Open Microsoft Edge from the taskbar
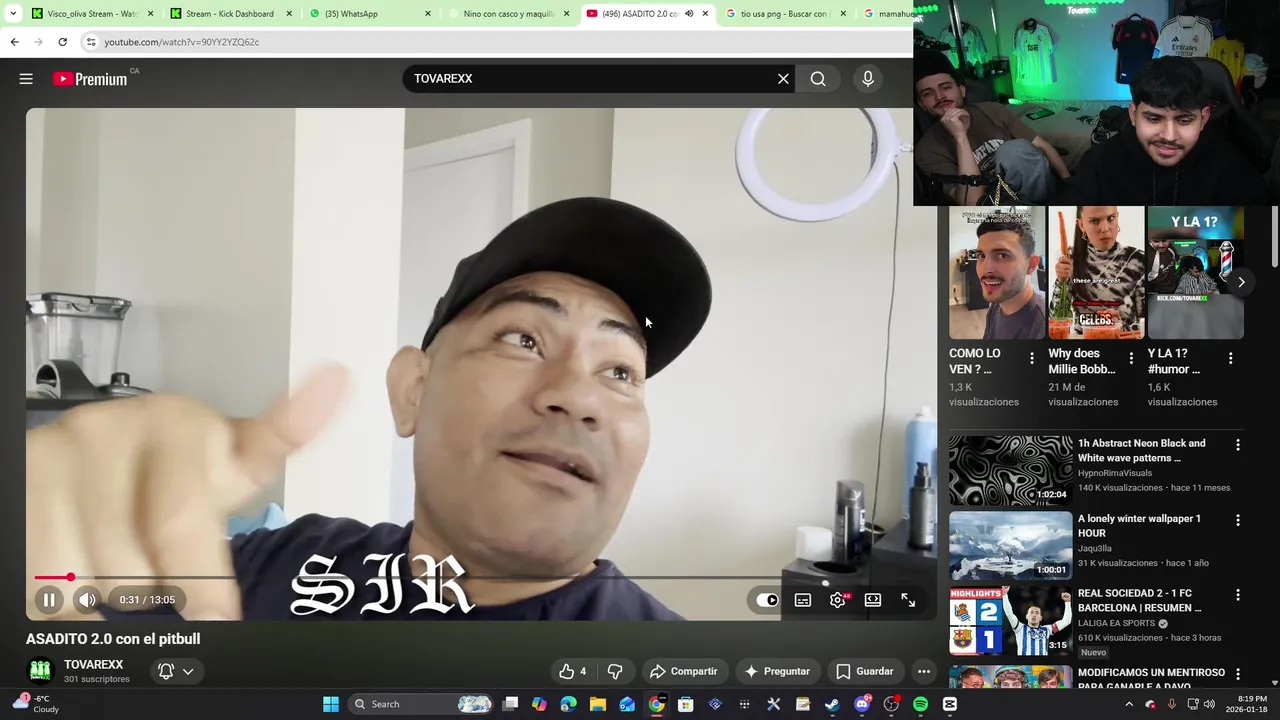 coord(568,704)
